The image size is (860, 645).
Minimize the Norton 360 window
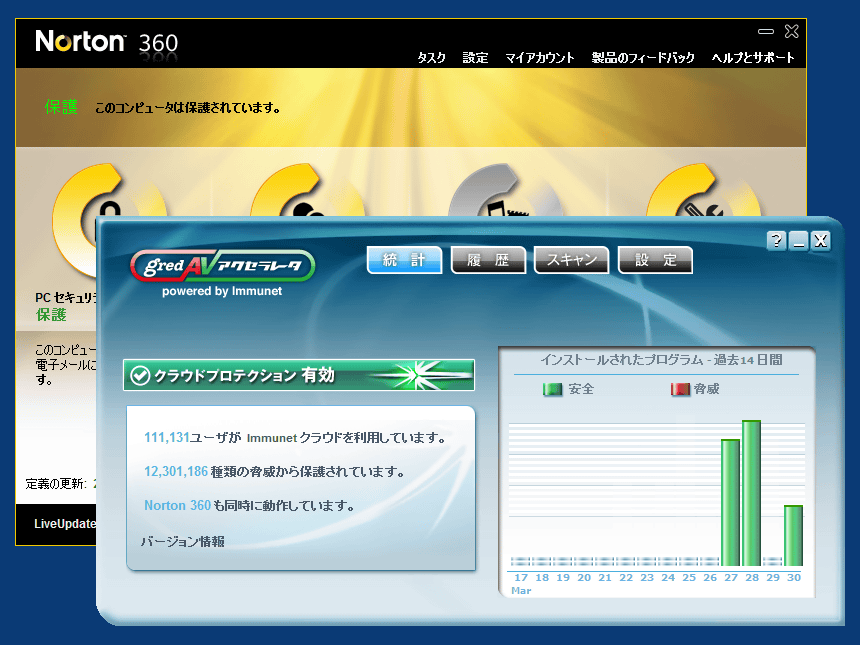coord(766,31)
